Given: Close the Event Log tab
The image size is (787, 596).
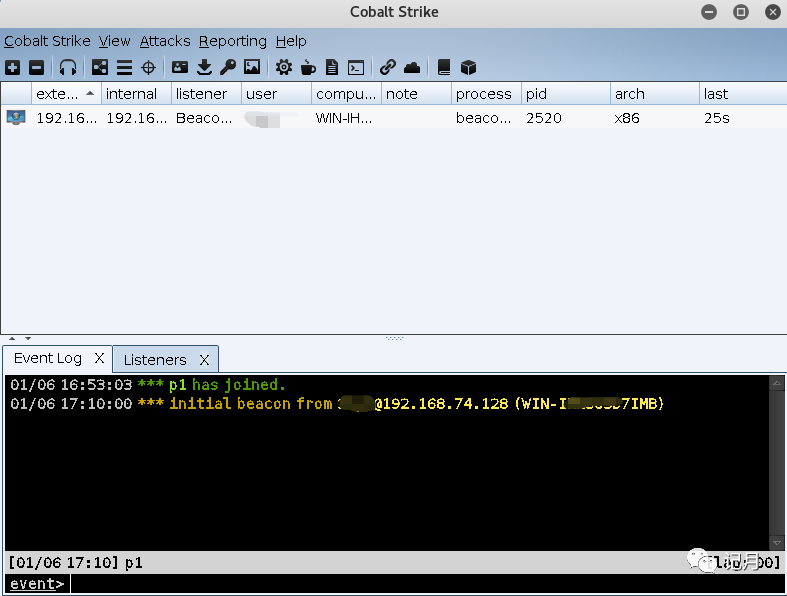Looking at the screenshot, I should click(99, 358).
